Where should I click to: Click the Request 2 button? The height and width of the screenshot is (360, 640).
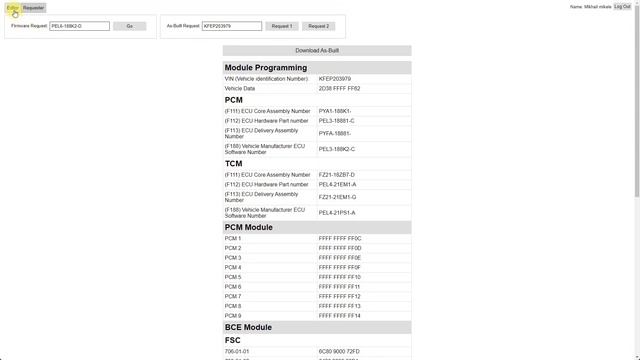click(319, 26)
